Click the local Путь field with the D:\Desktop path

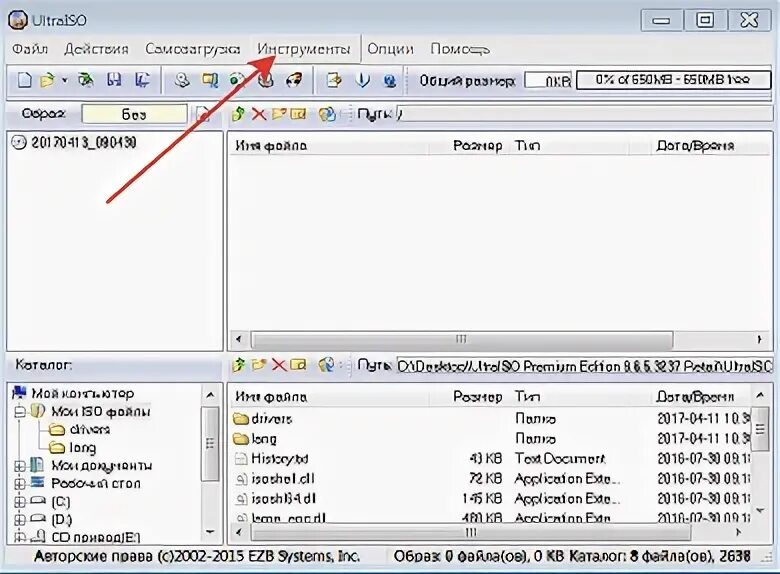[x=584, y=366]
